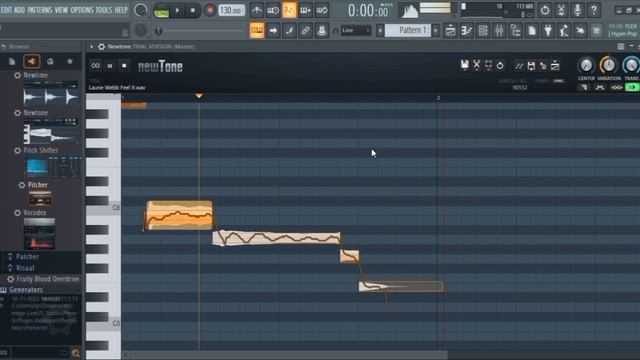Click Newtone record circle icon

click(500, 65)
